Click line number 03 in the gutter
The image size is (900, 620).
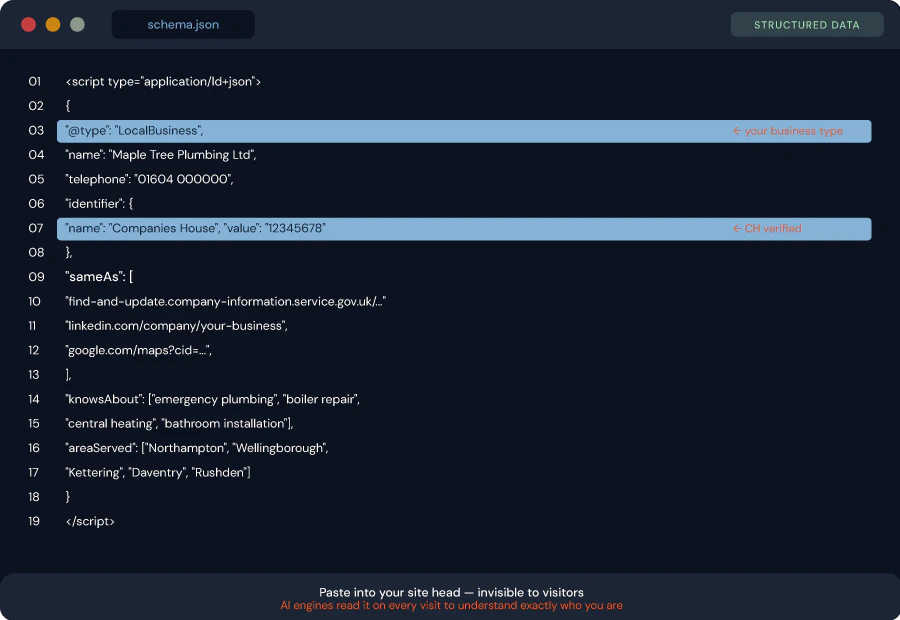[x=36, y=131]
